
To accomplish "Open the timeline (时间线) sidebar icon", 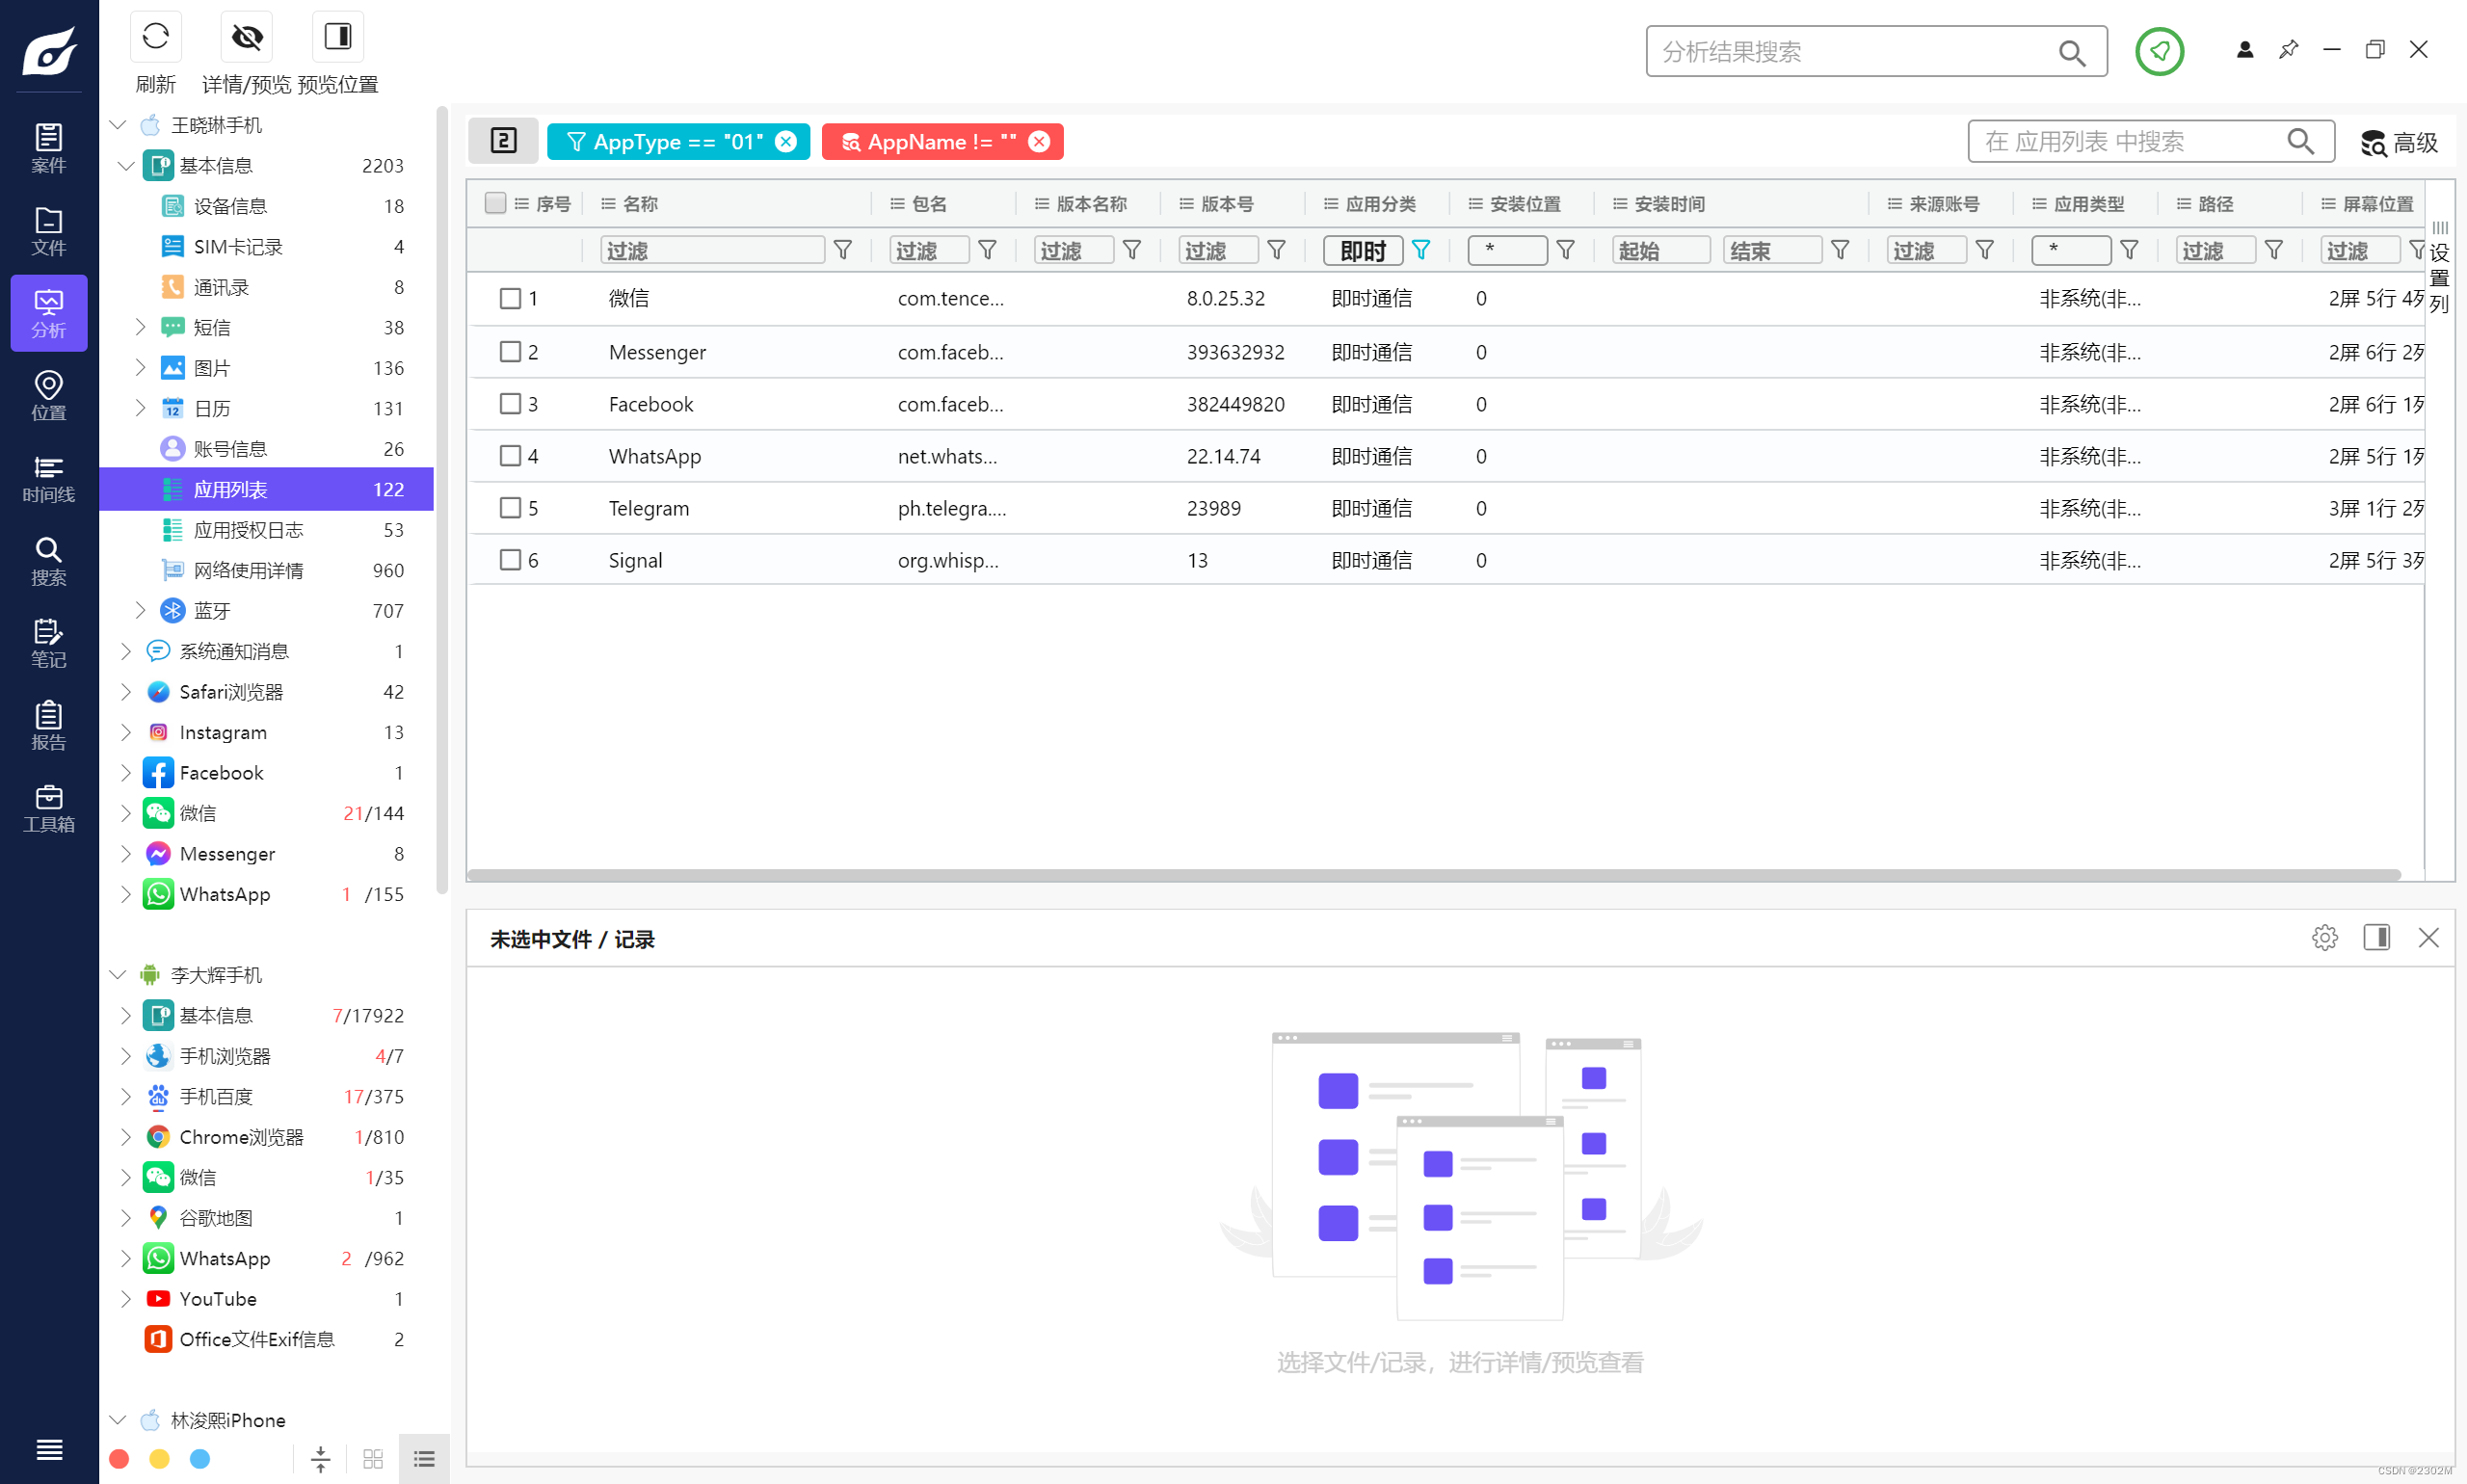I will tap(48, 478).
